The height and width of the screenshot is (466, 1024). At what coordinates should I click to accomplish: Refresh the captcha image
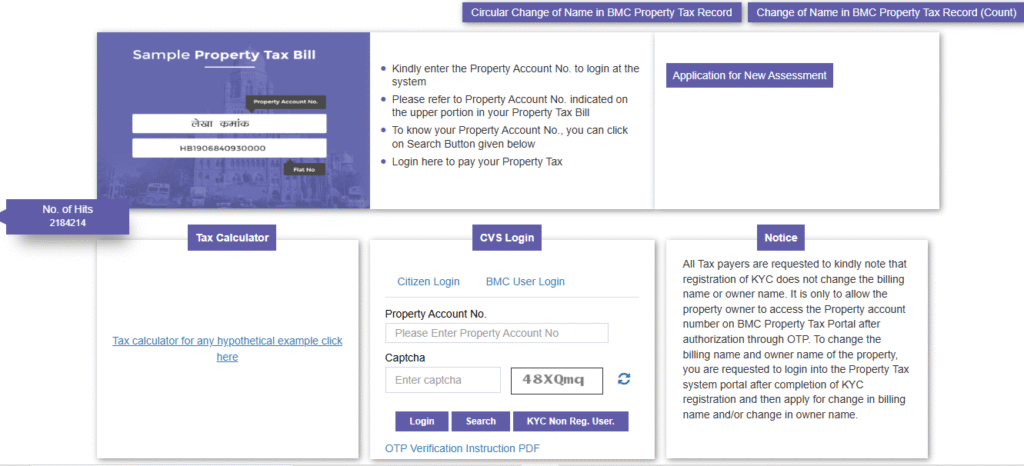(x=624, y=379)
